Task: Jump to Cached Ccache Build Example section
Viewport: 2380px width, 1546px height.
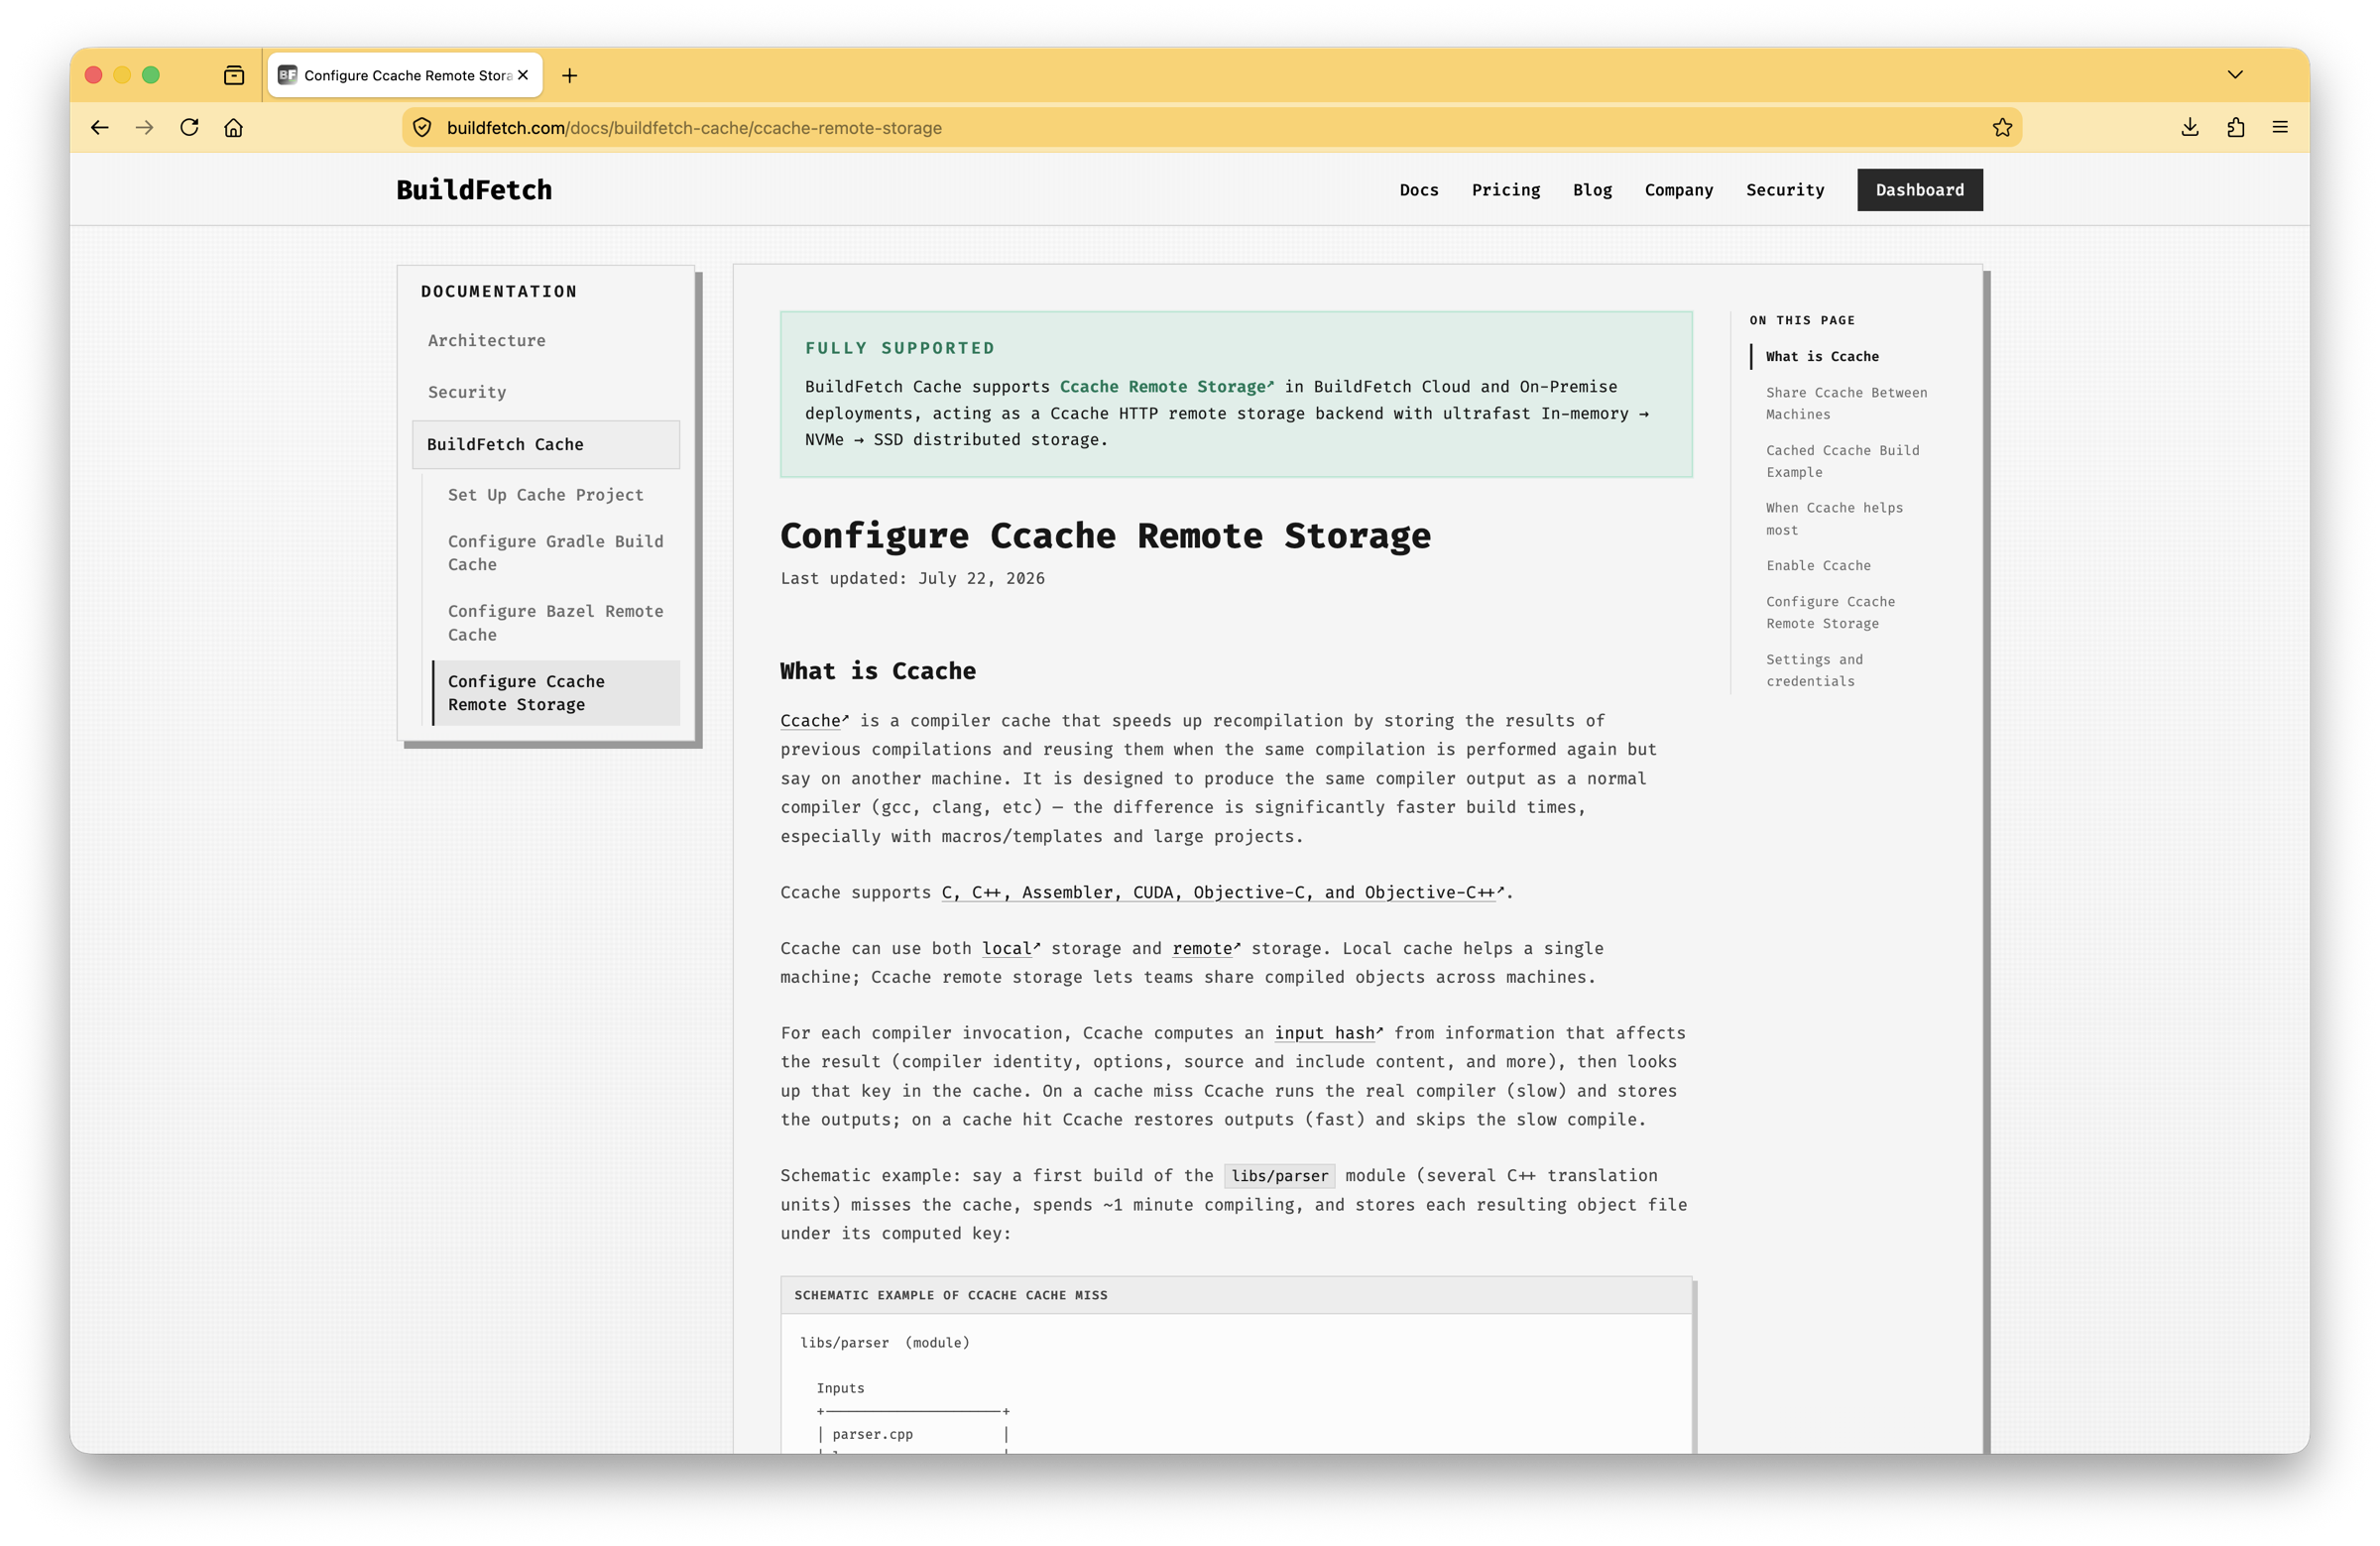Action: (x=1842, y=461)
